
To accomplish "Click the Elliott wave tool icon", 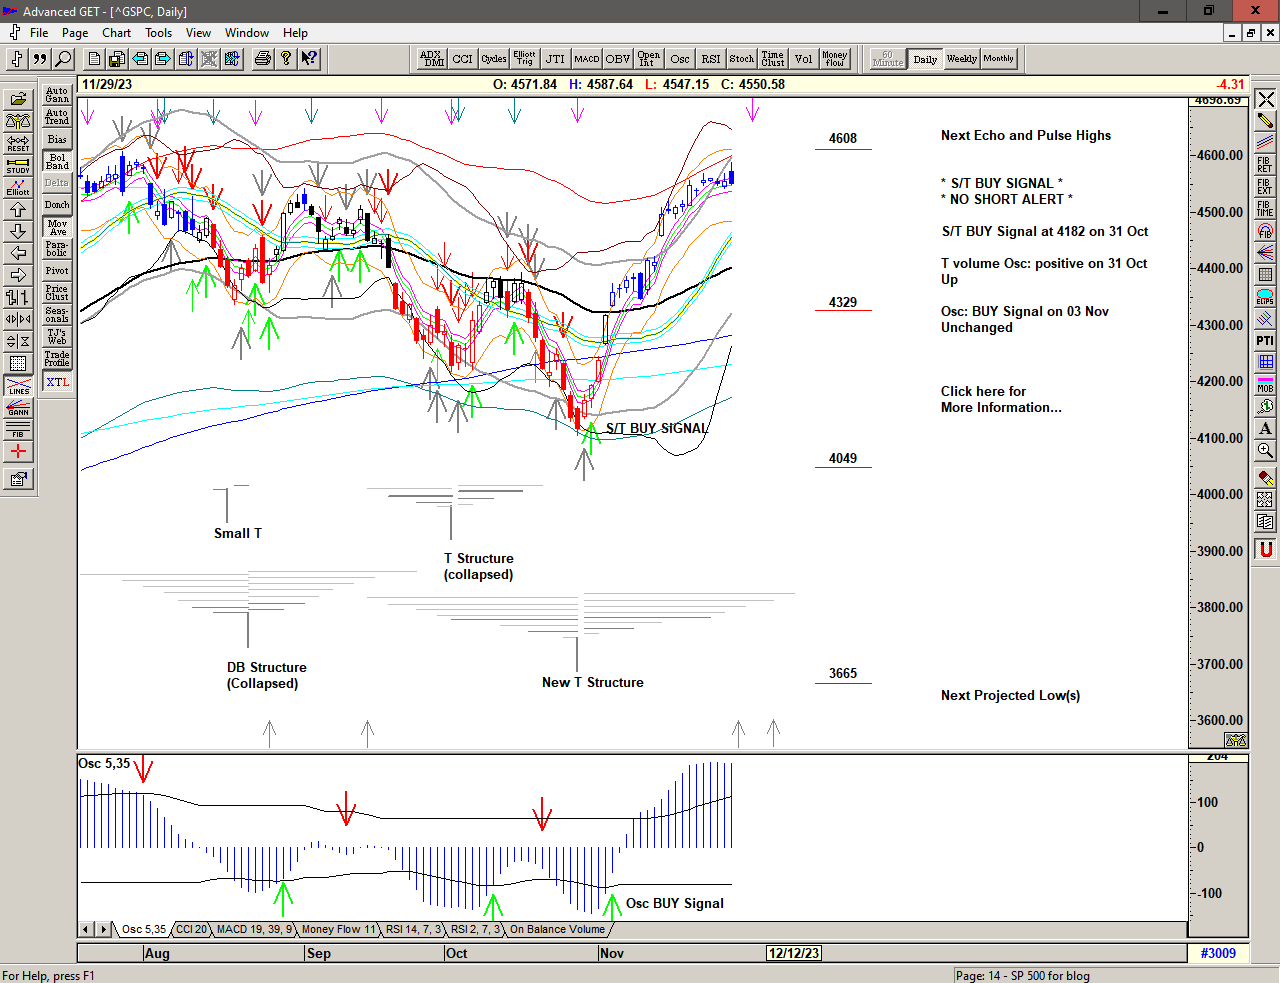I will [x=18, y=188].
